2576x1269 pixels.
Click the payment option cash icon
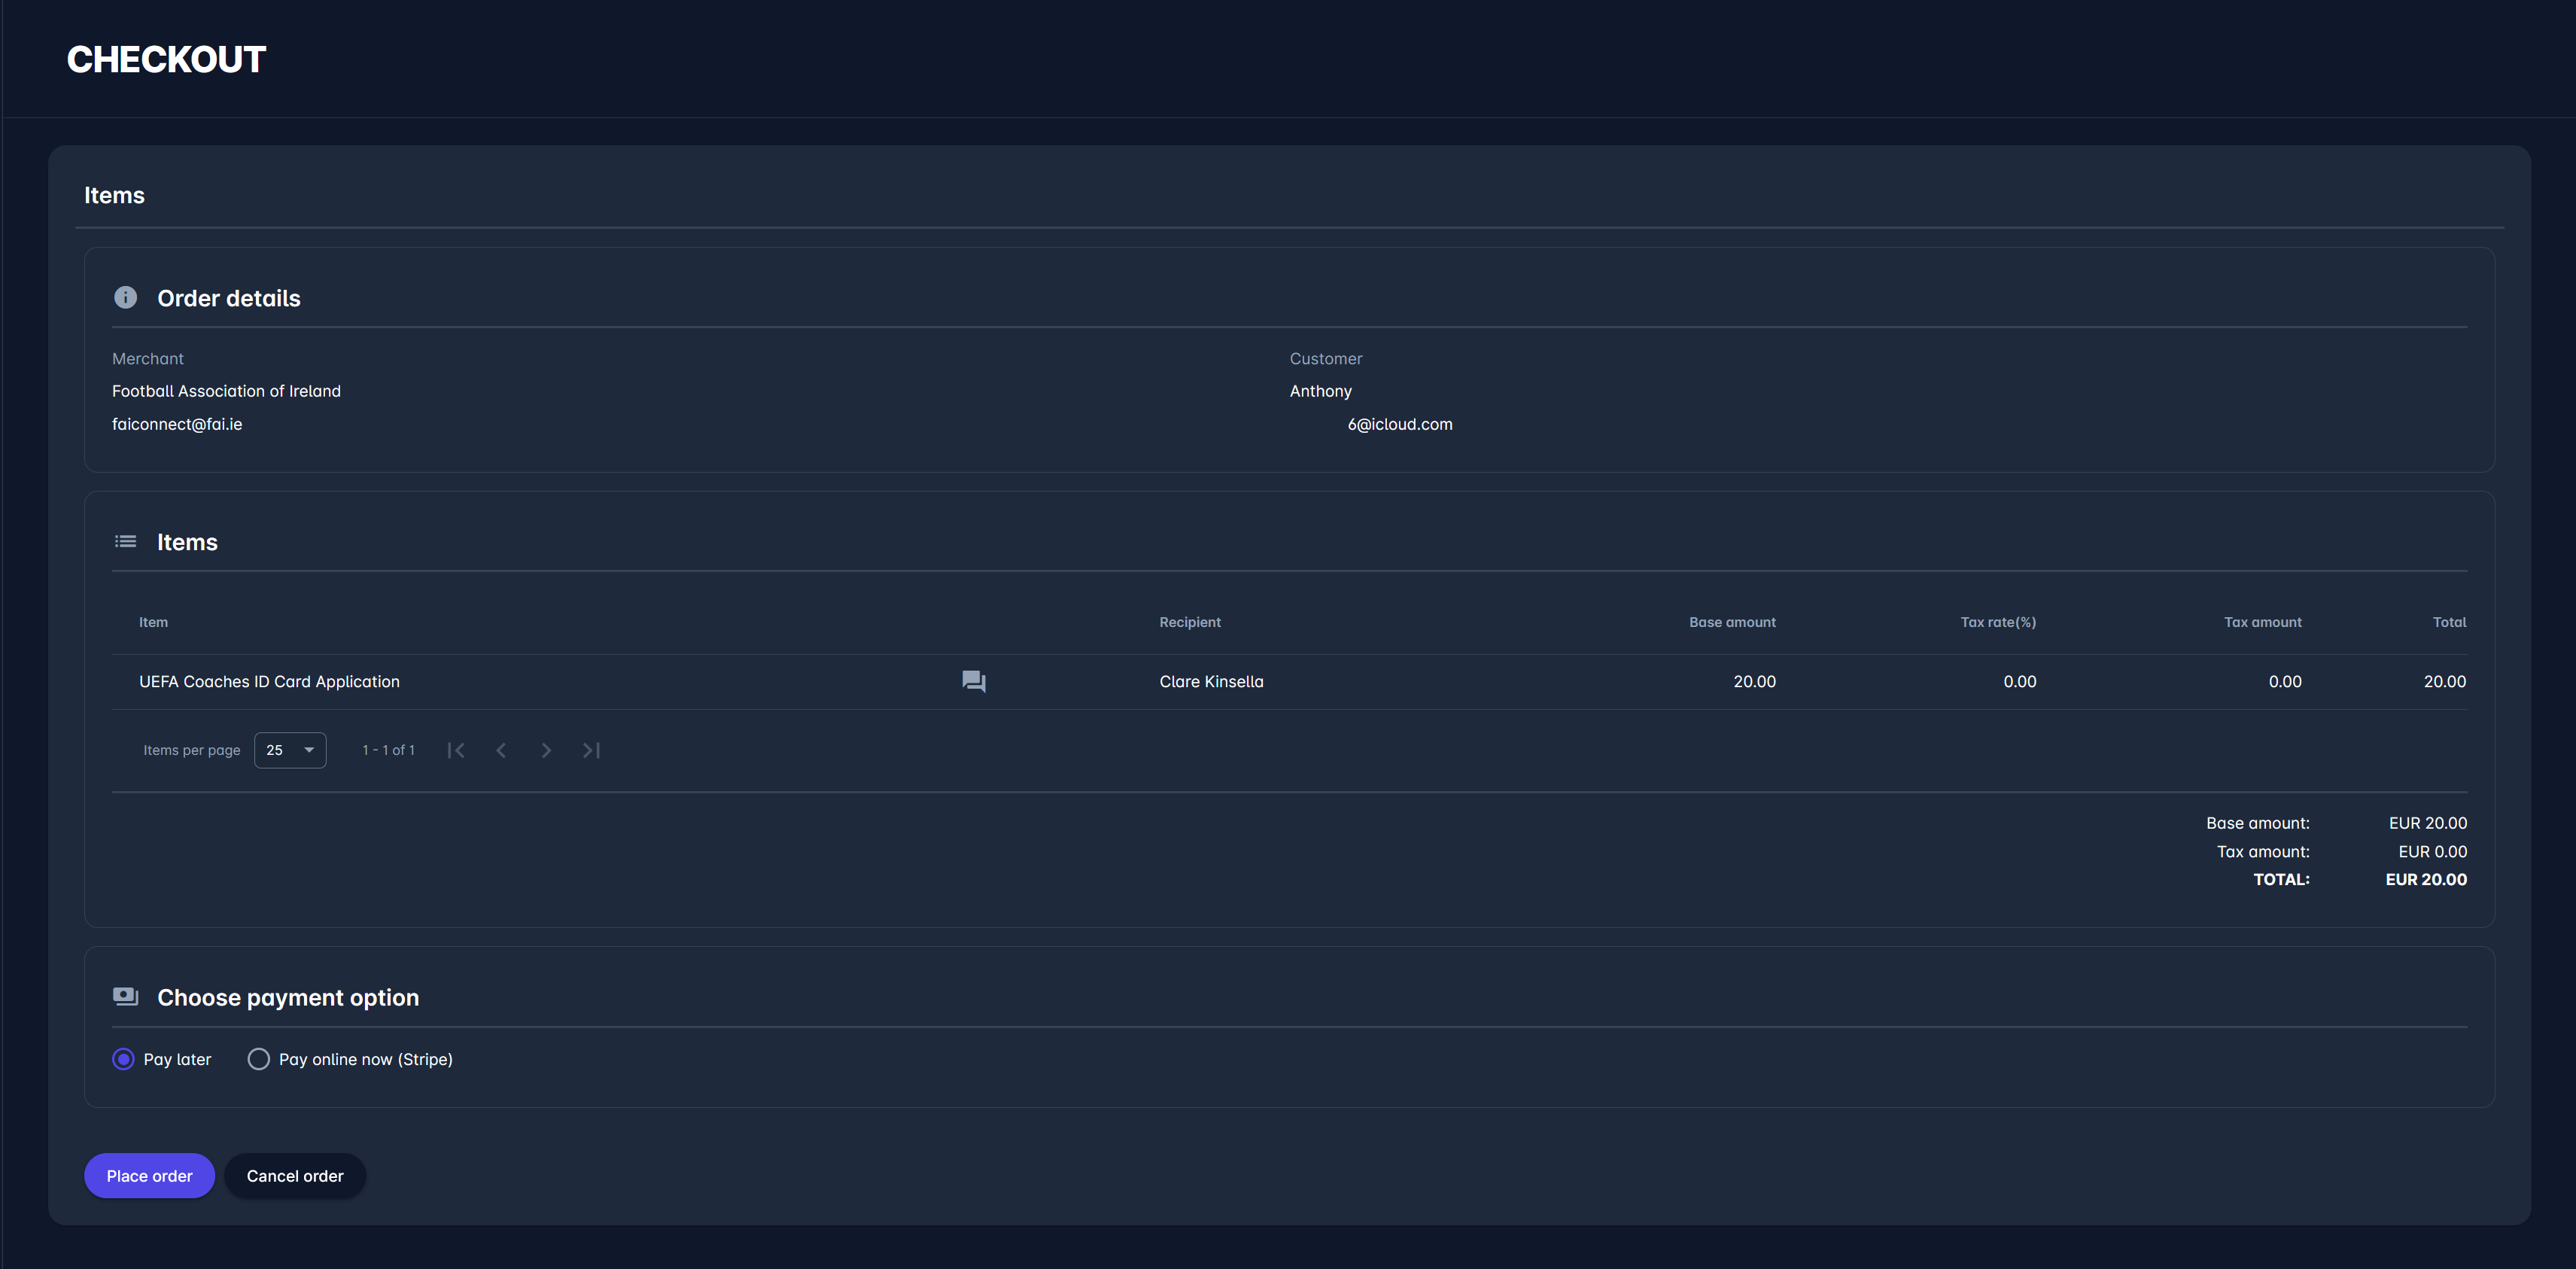125,996
